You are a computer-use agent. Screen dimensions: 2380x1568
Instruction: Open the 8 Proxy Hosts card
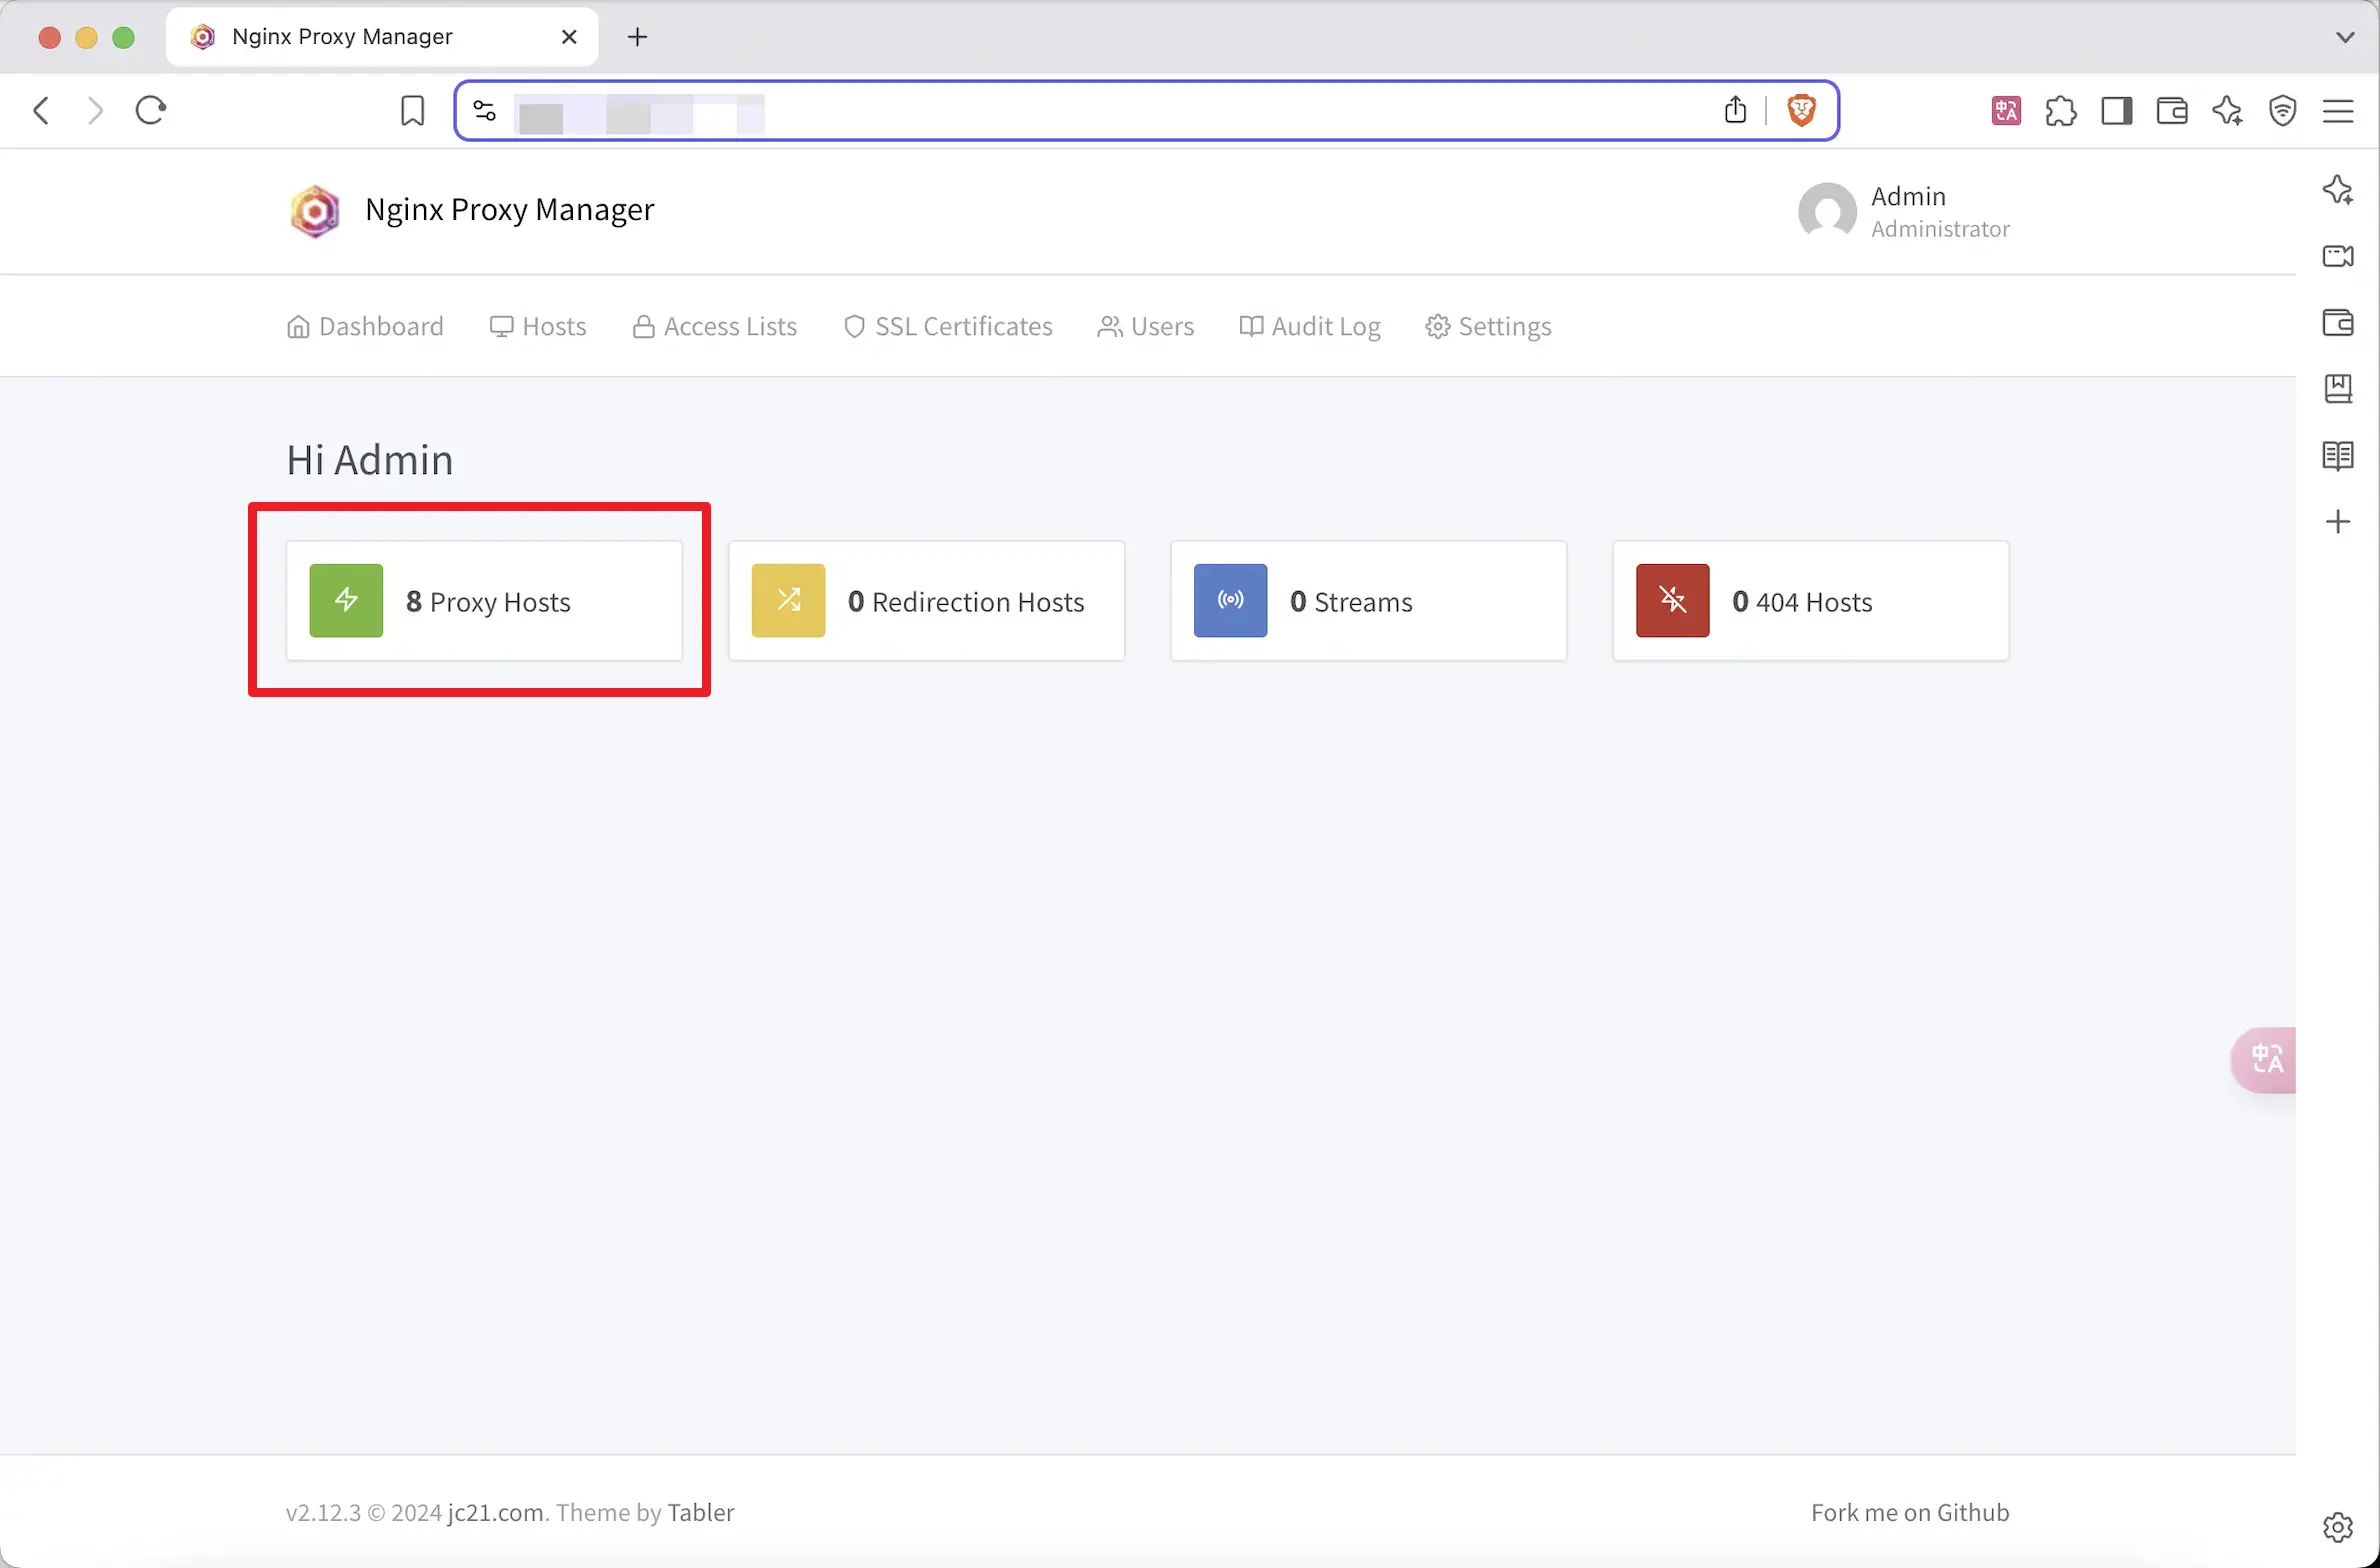tap(484, 600)
